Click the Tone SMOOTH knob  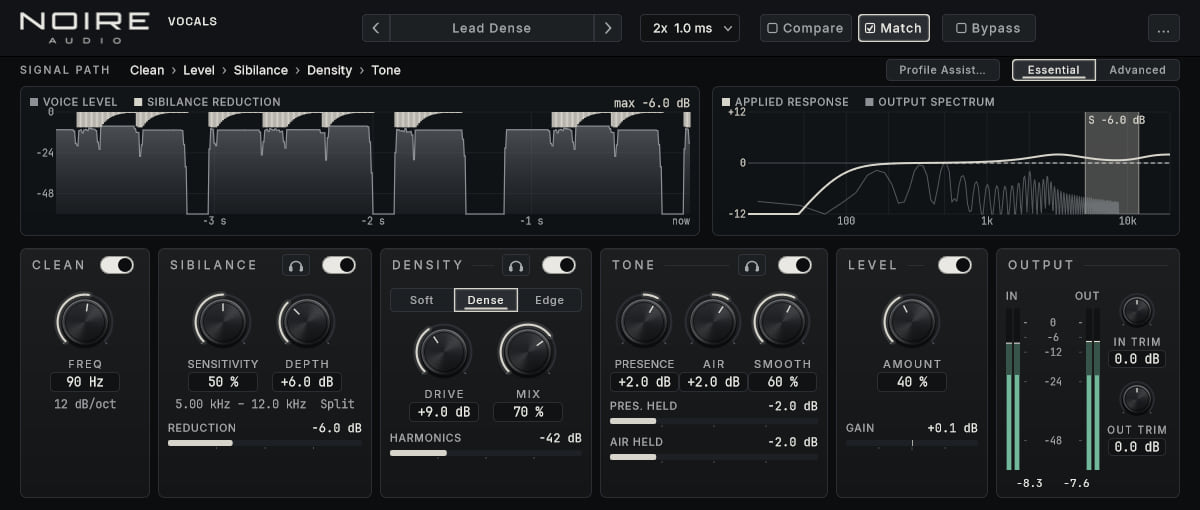[x=782, y=321]
